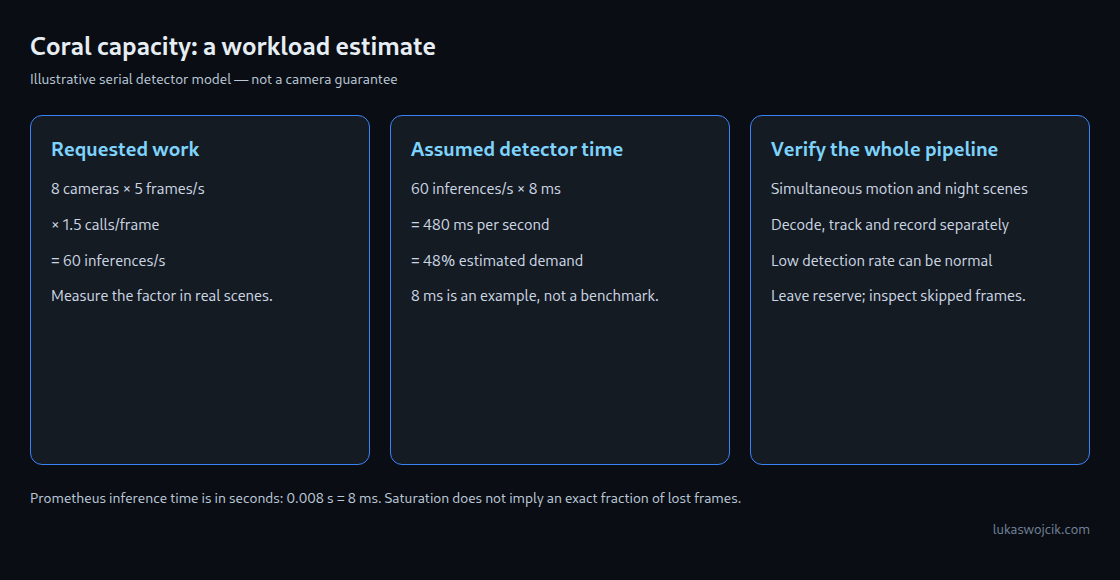
Task: Click the line '= 48% estimated demand'
Action: pos(497,261)
